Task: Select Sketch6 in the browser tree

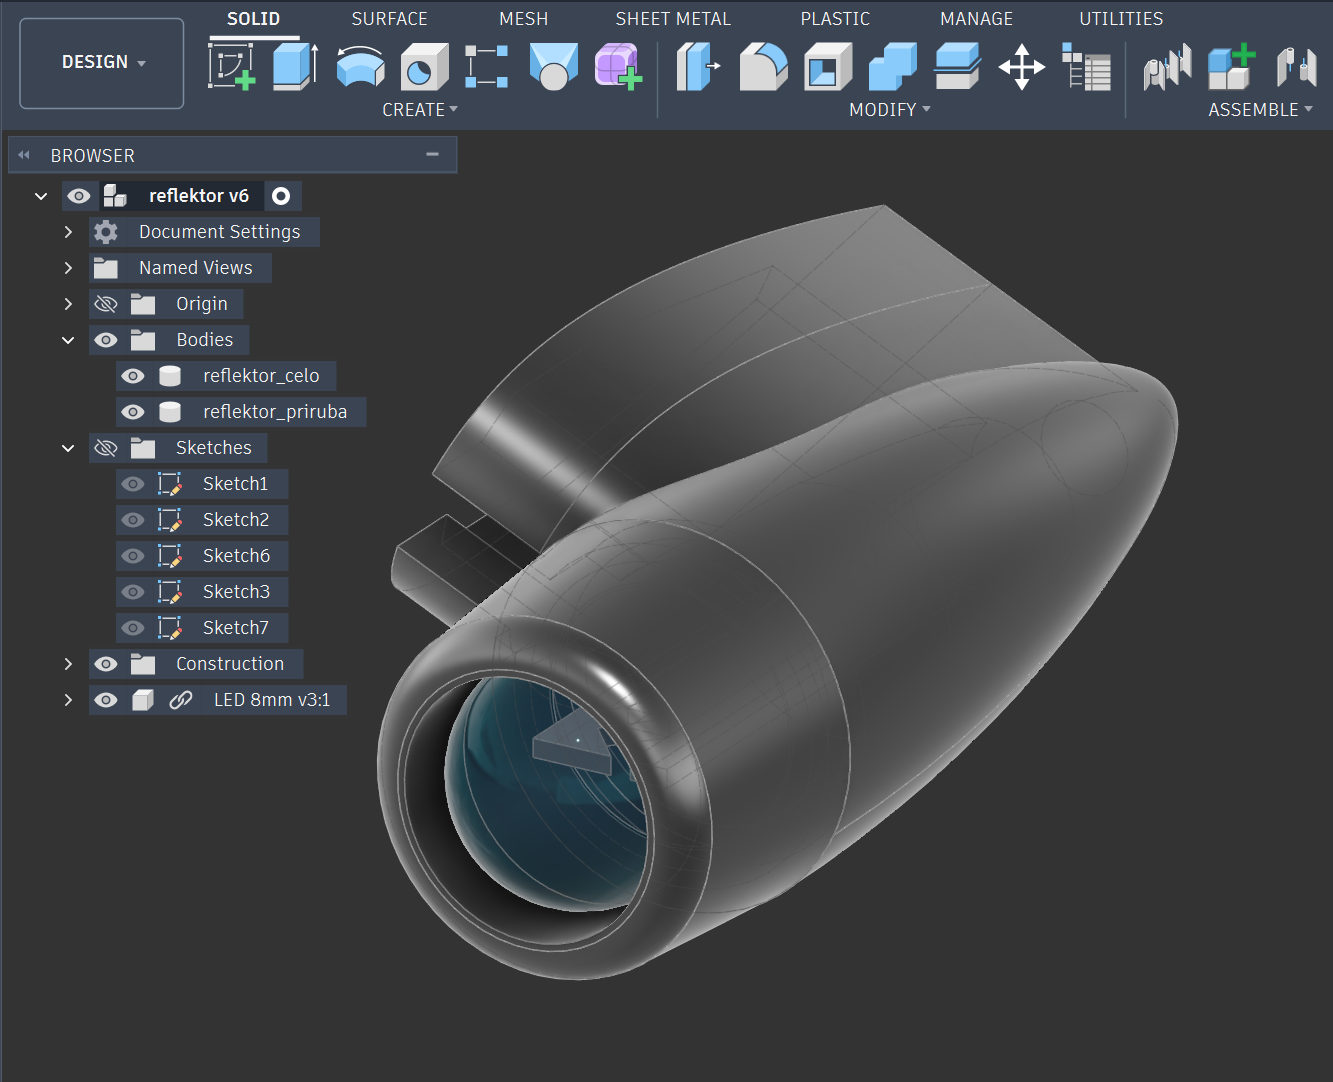Action: pyautogui.click(x=236, y=556)
